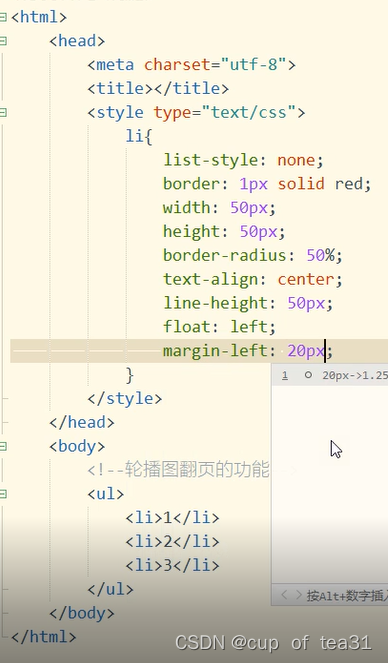Collapse the <head> block fold marker
Viewport: 388px width, 663px height.
(3, 41)
